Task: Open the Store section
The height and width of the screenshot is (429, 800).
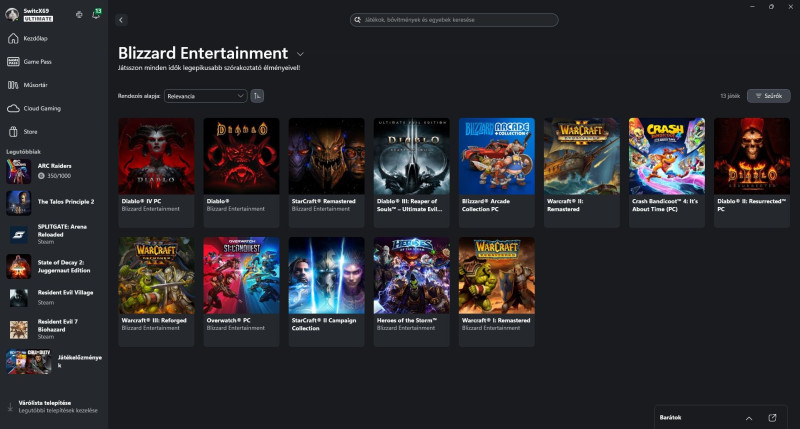Action: (54, 132)
